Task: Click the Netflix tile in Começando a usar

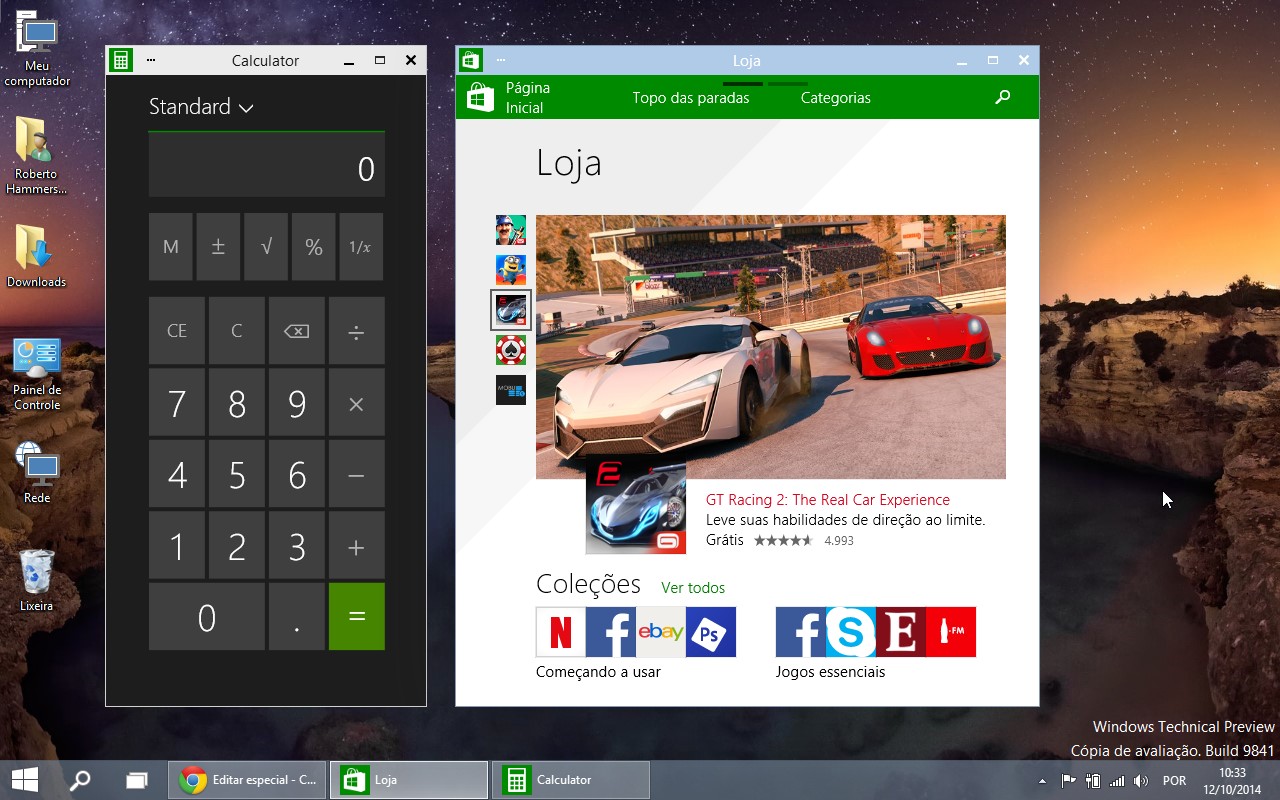Action: coord(561,632)
